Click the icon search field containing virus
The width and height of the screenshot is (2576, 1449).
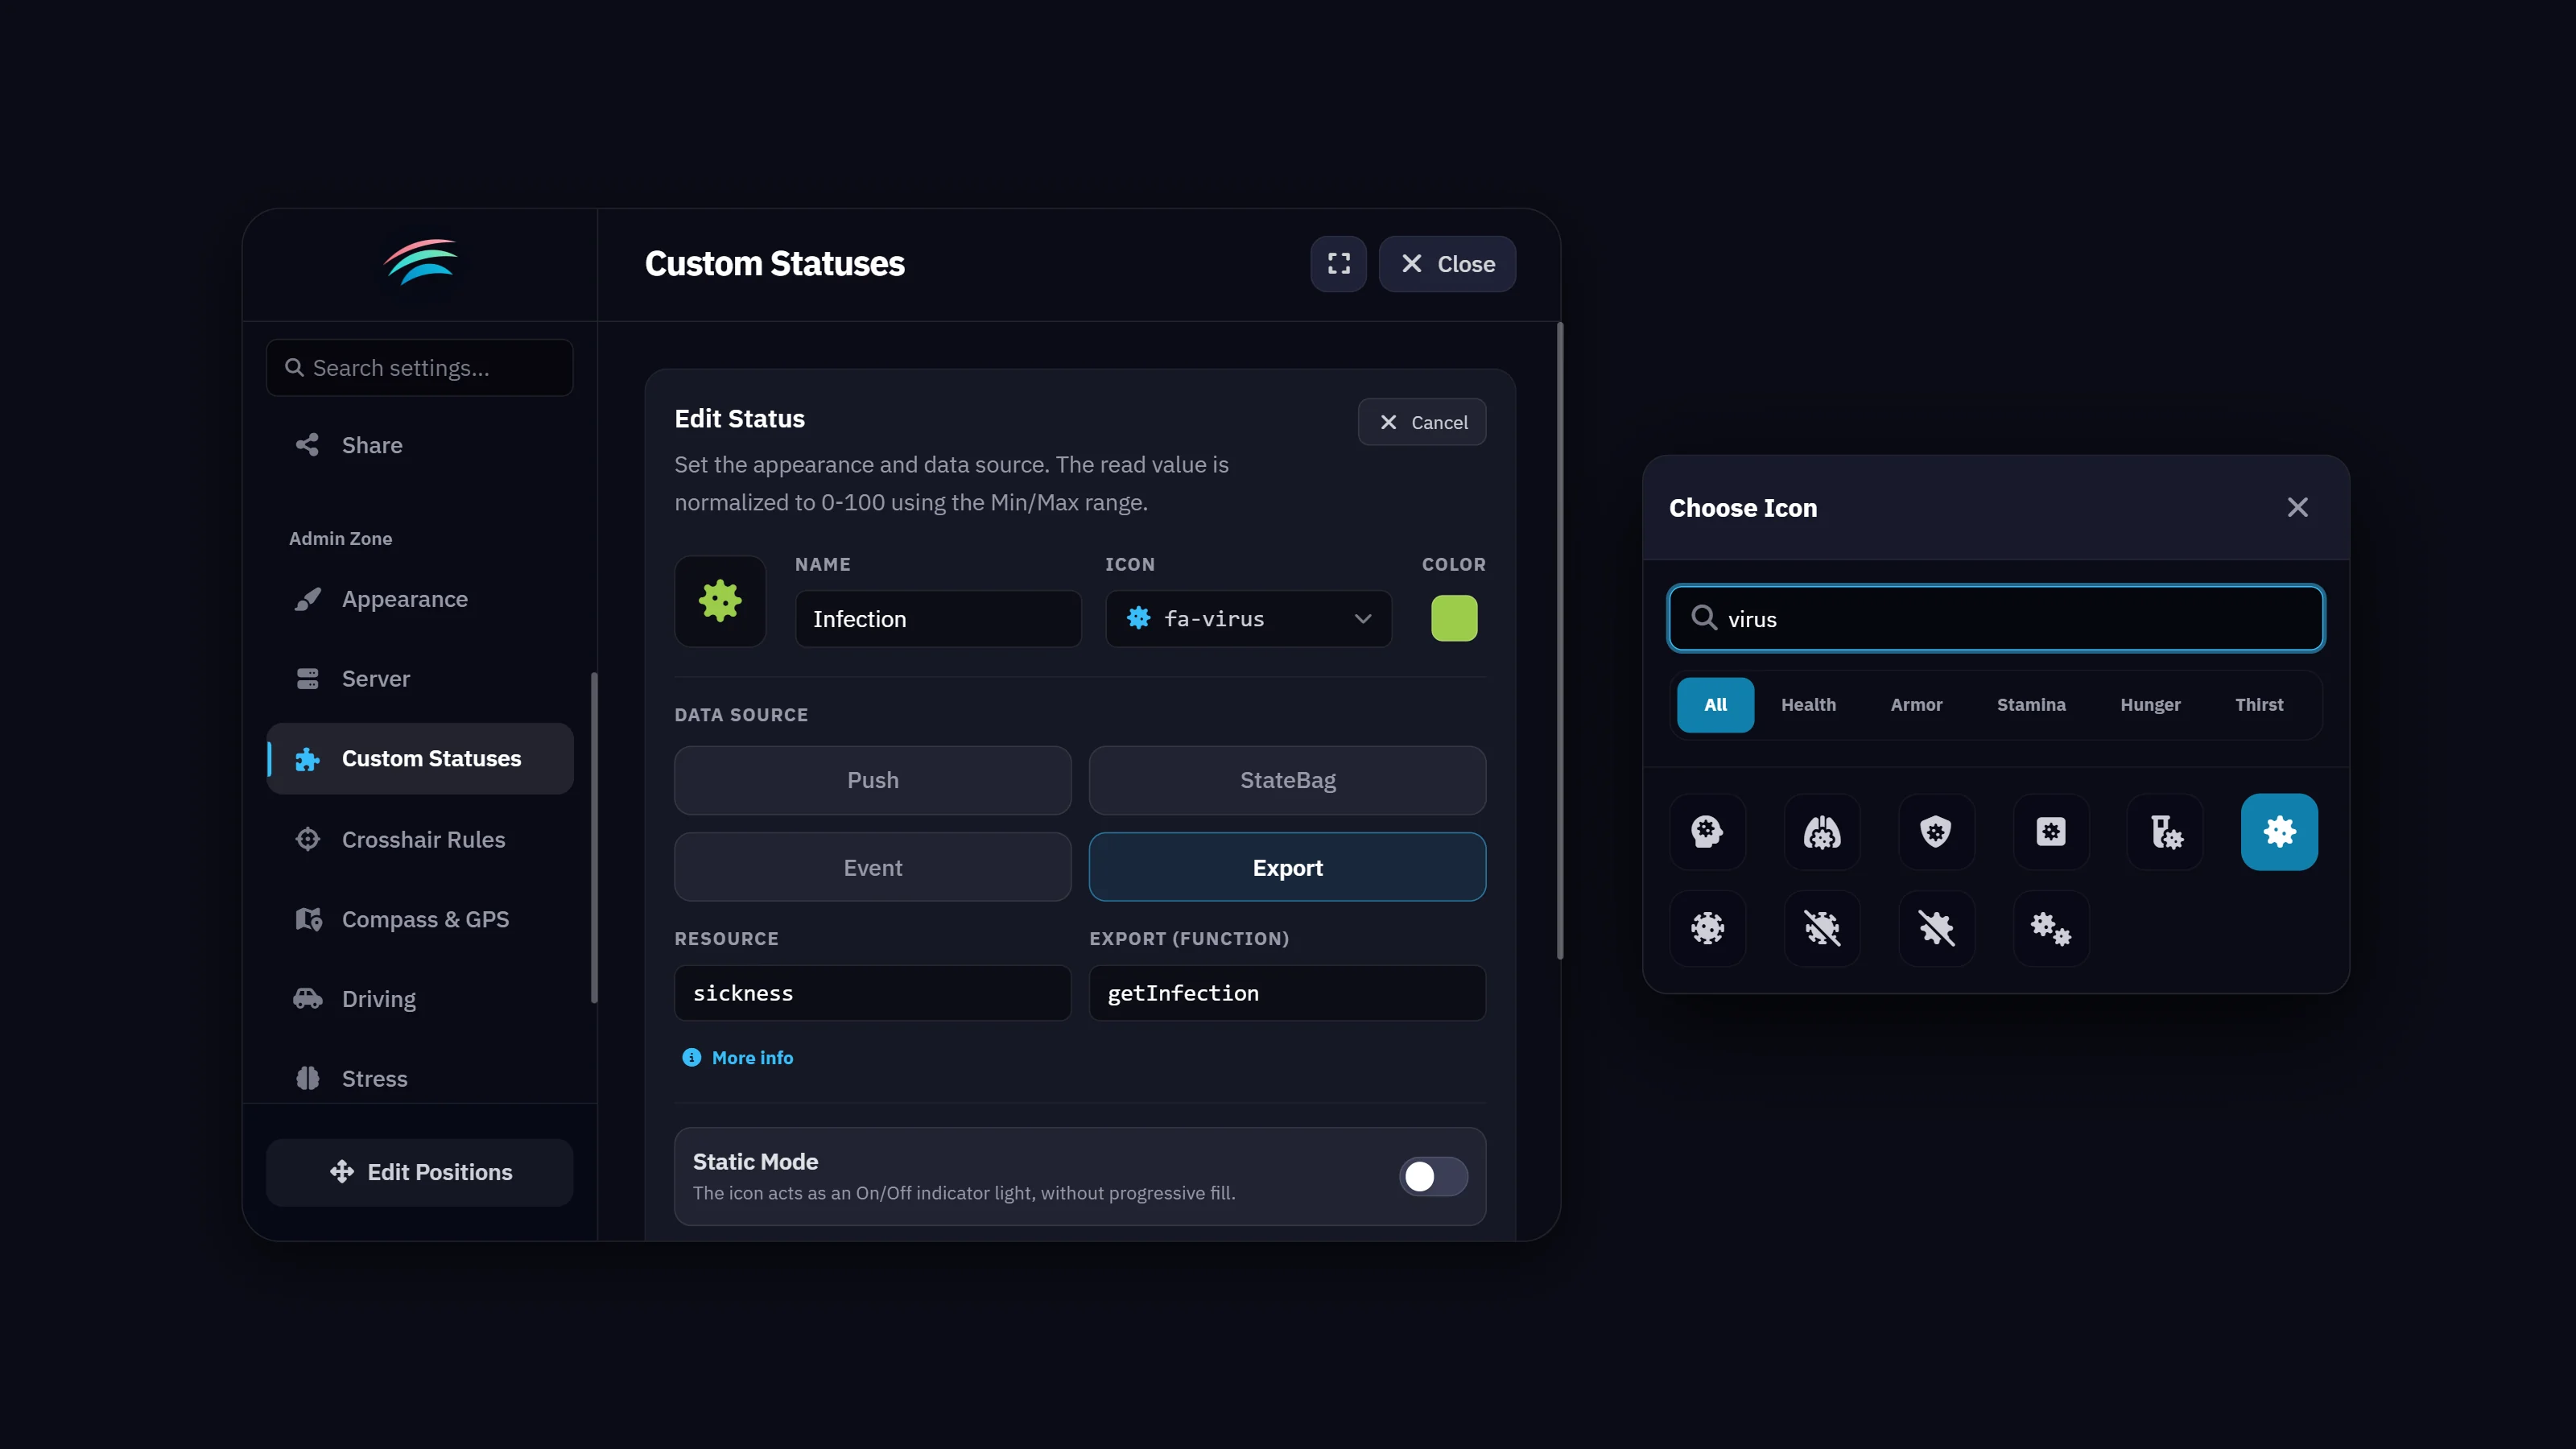(1996, 618)
